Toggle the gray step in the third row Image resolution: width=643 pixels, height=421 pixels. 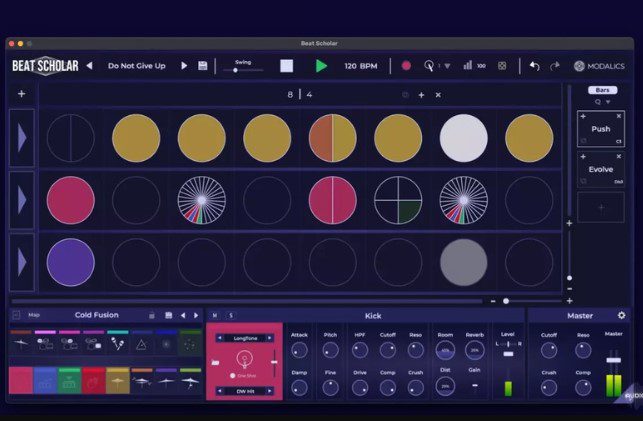463,262
